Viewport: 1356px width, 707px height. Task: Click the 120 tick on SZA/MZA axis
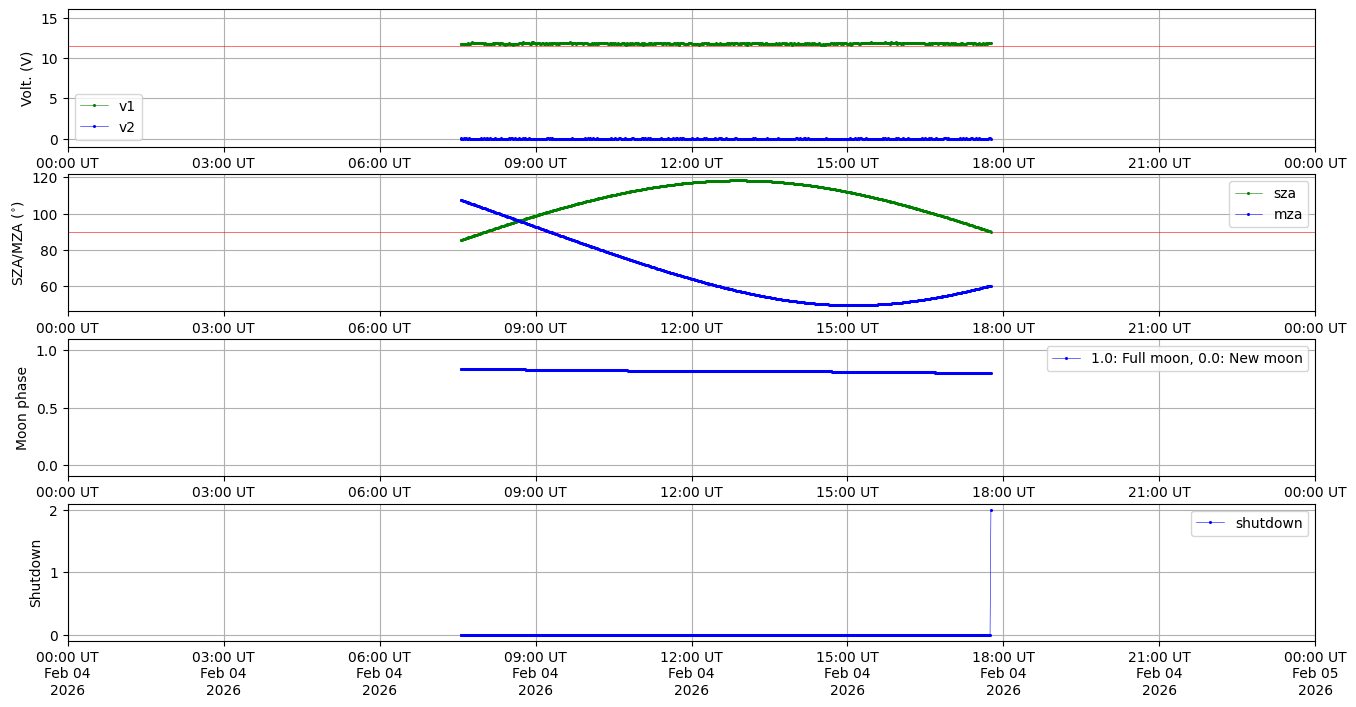click(46, 179)
